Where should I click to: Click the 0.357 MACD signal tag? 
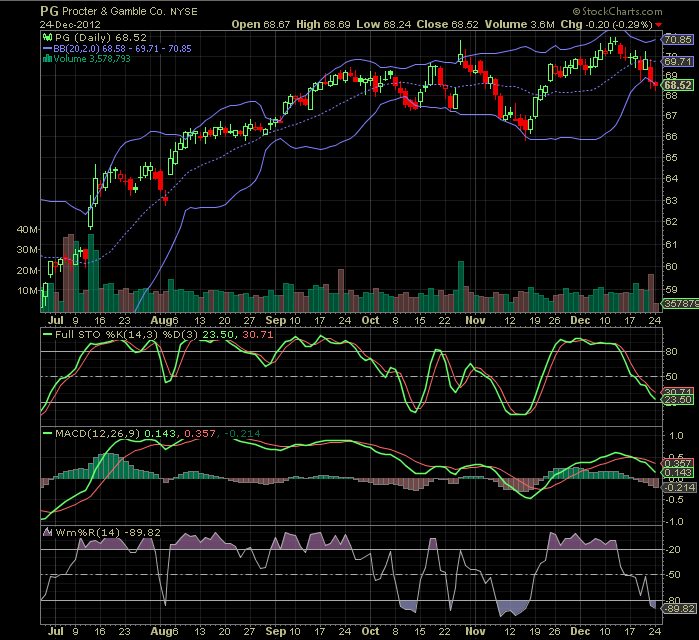point(678,464)
